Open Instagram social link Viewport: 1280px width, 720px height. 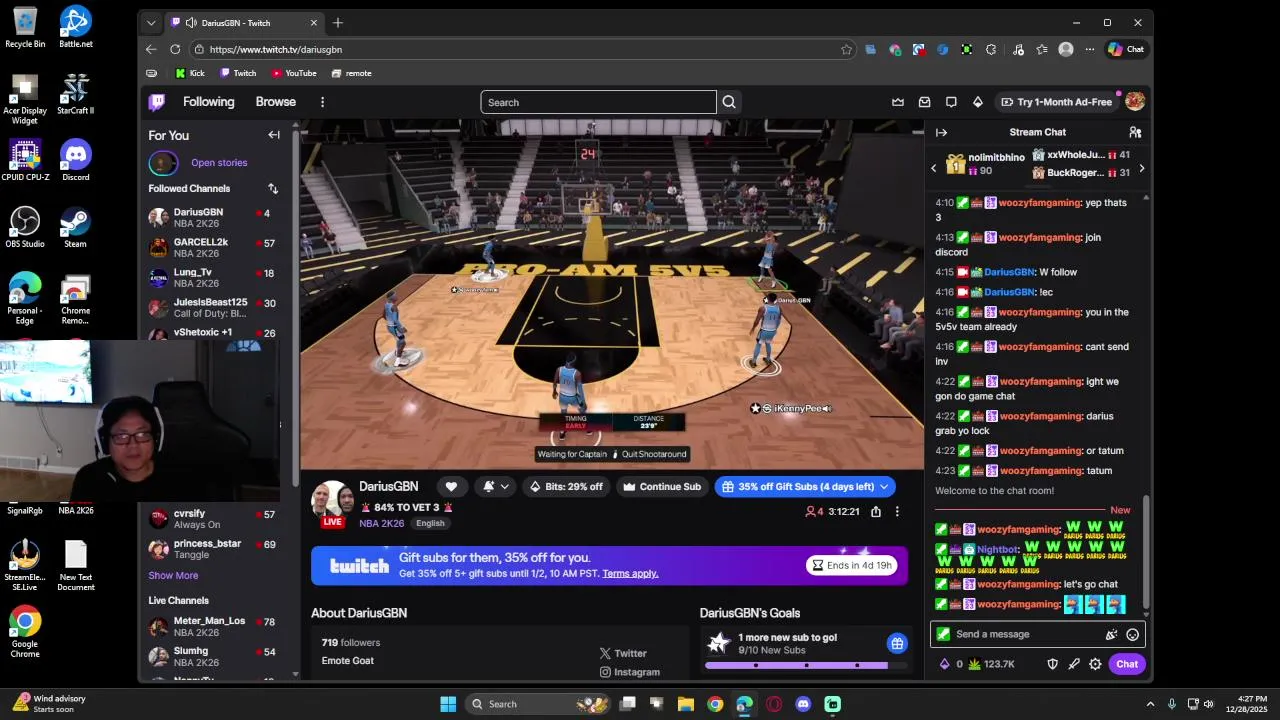(630, 672)
